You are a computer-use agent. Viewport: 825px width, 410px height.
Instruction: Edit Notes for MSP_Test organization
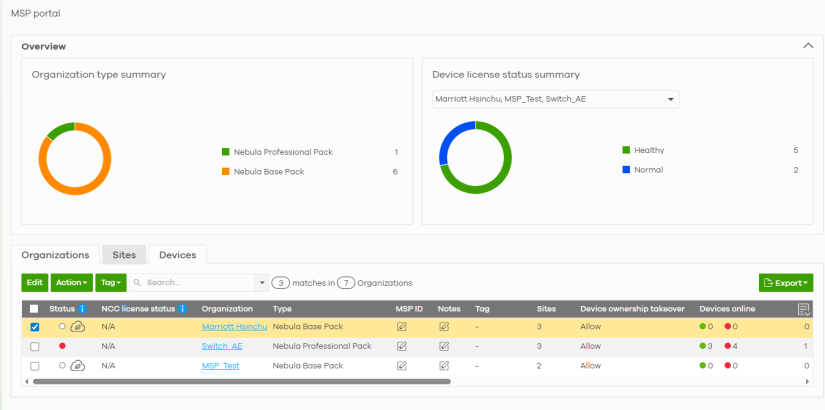pos(444,366)
